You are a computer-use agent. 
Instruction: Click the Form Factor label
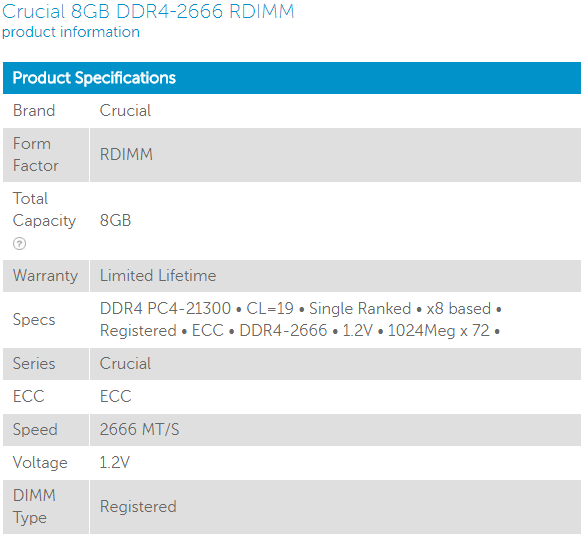[36, 155]
